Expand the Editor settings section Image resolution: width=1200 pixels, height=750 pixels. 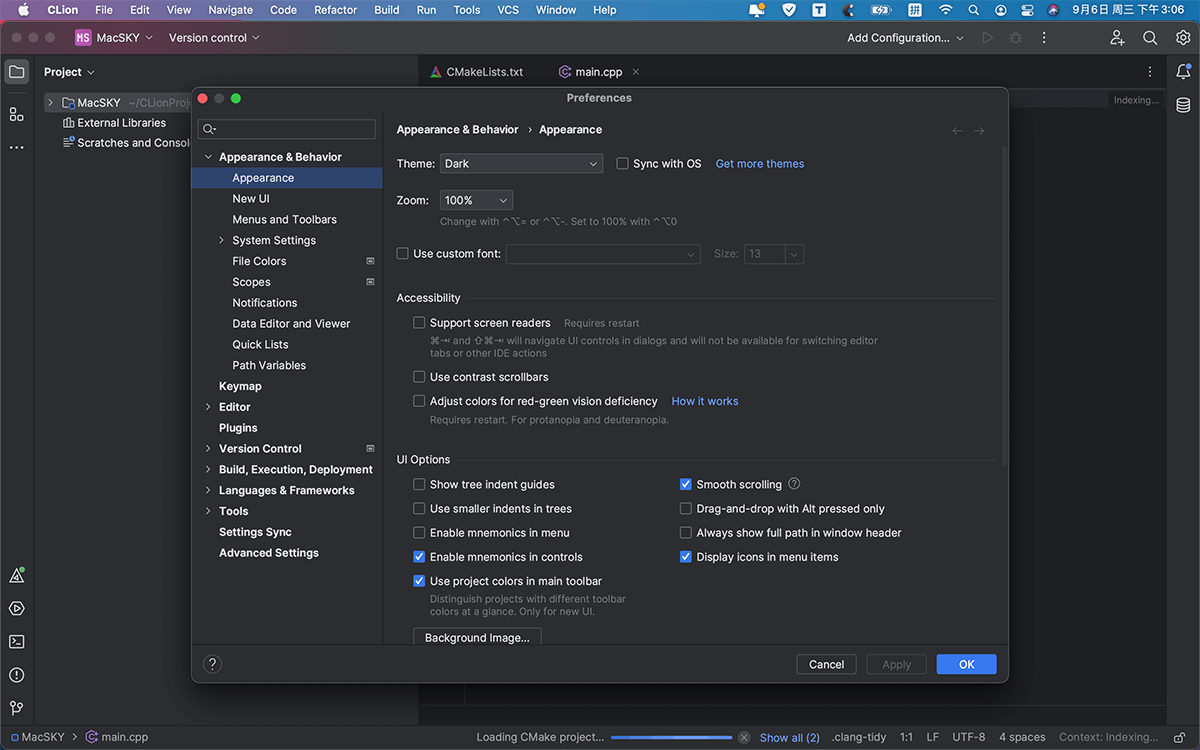[208, 407]
